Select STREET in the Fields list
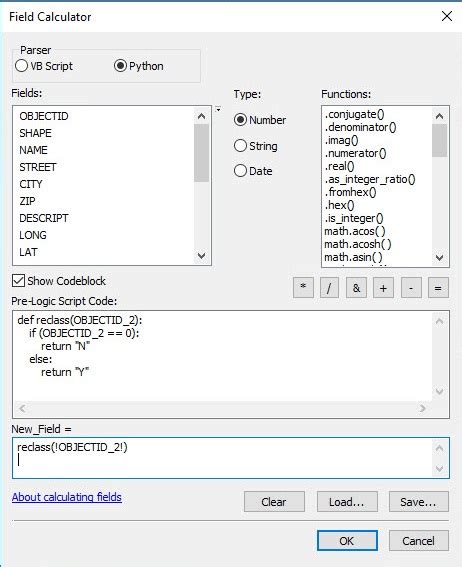Image resolution: width=462 pixels, height=567 pixels. (38, 167)
